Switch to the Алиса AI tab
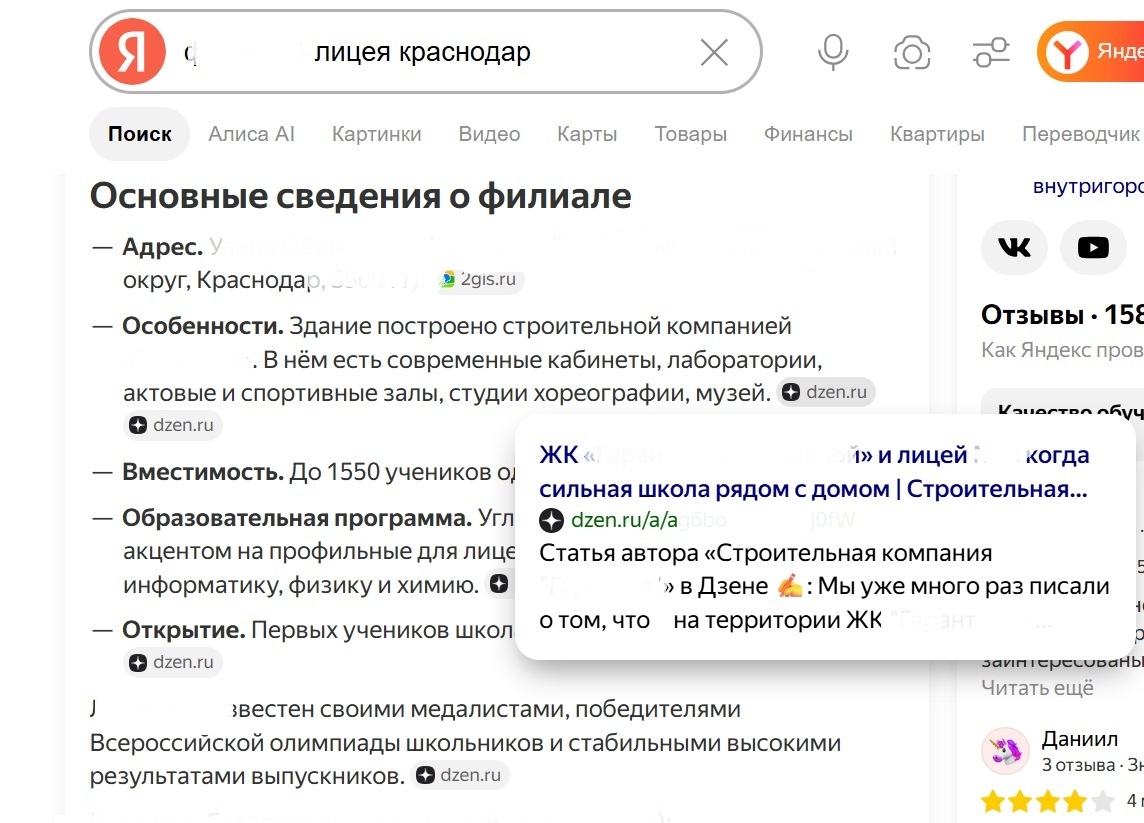The width and height of the screenshot is (1144, 823). click(x=252, y=134)
